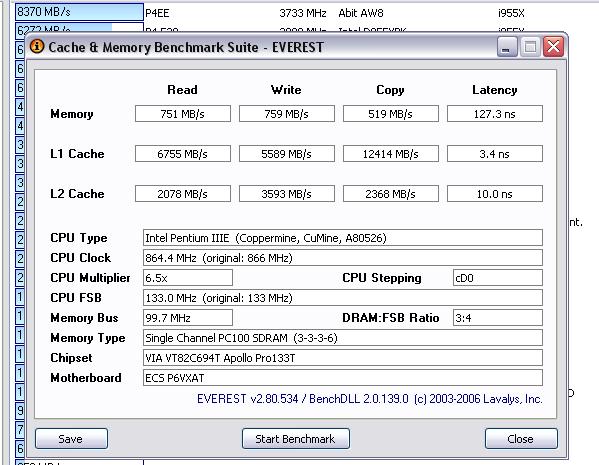Screen dimensions: 599x465
Task: Close the benchmark window with red X
Action: pyautogui.click(x=553, y=47)
